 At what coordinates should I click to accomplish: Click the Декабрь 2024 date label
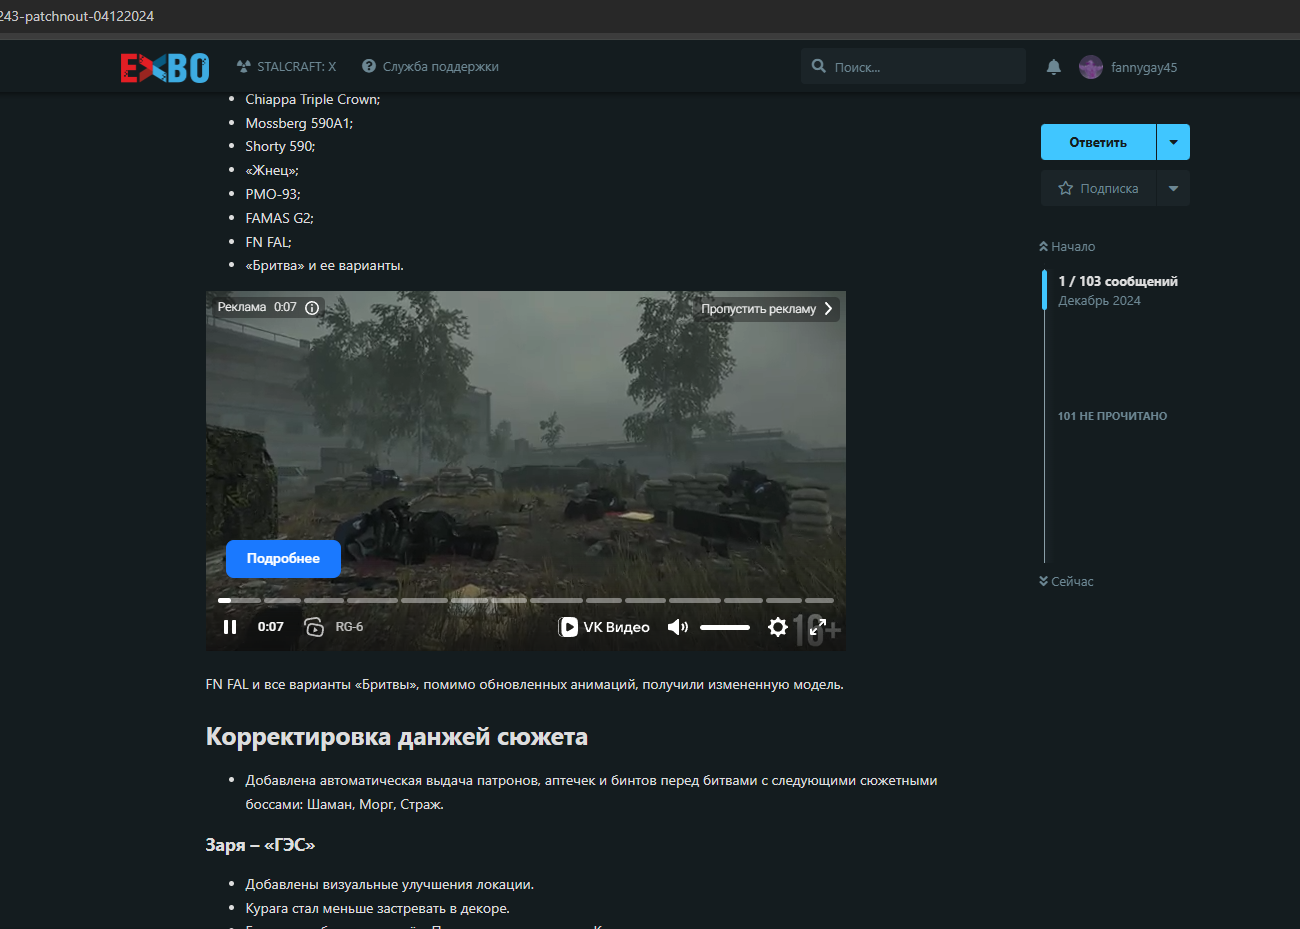[x=1100, y=301]
